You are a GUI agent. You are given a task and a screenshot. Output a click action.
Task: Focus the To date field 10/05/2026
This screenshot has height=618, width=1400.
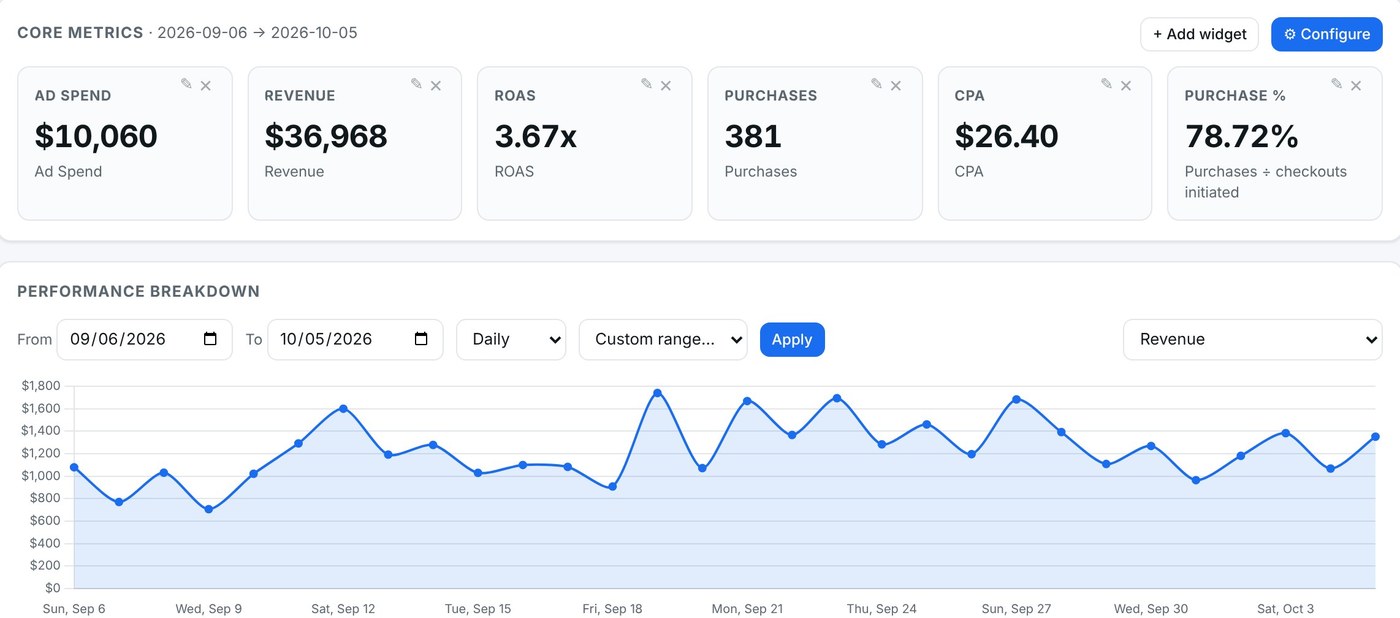(x=355, y=339)
